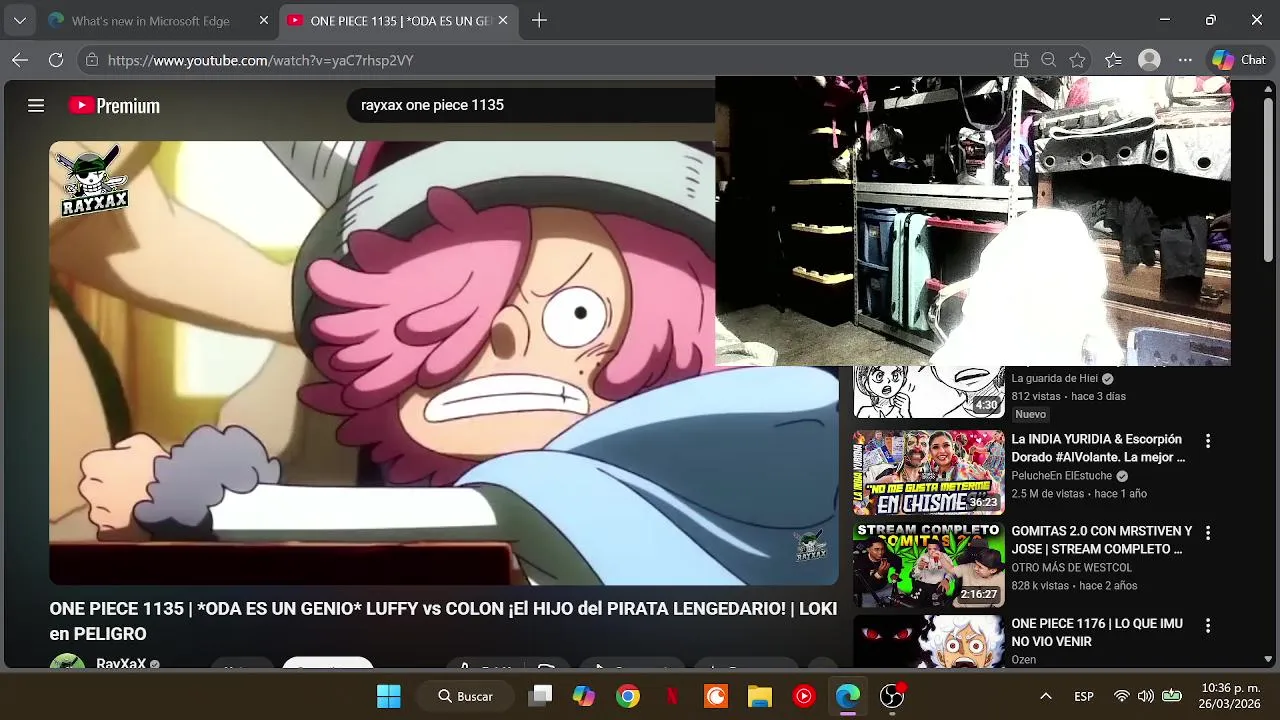Image resolution: width=1280 pixels, height=720 pixels.
Task: Open YouTube Music from the taskbar
Action: tap(804, 696)
